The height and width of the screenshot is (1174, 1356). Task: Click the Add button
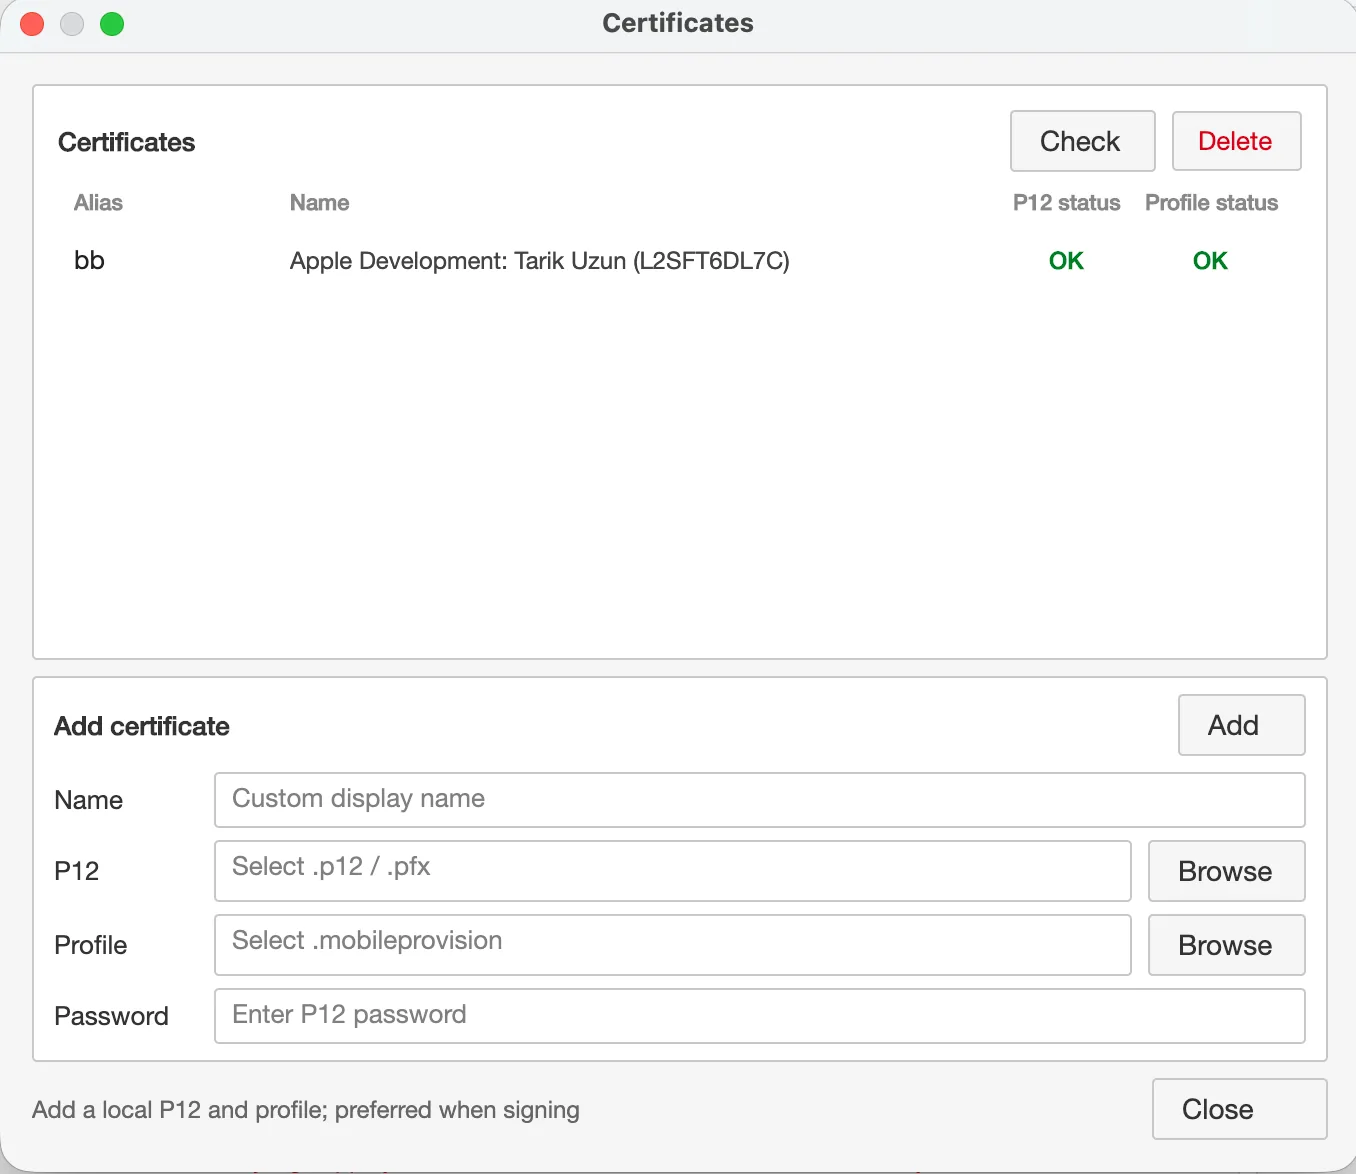1241,725
